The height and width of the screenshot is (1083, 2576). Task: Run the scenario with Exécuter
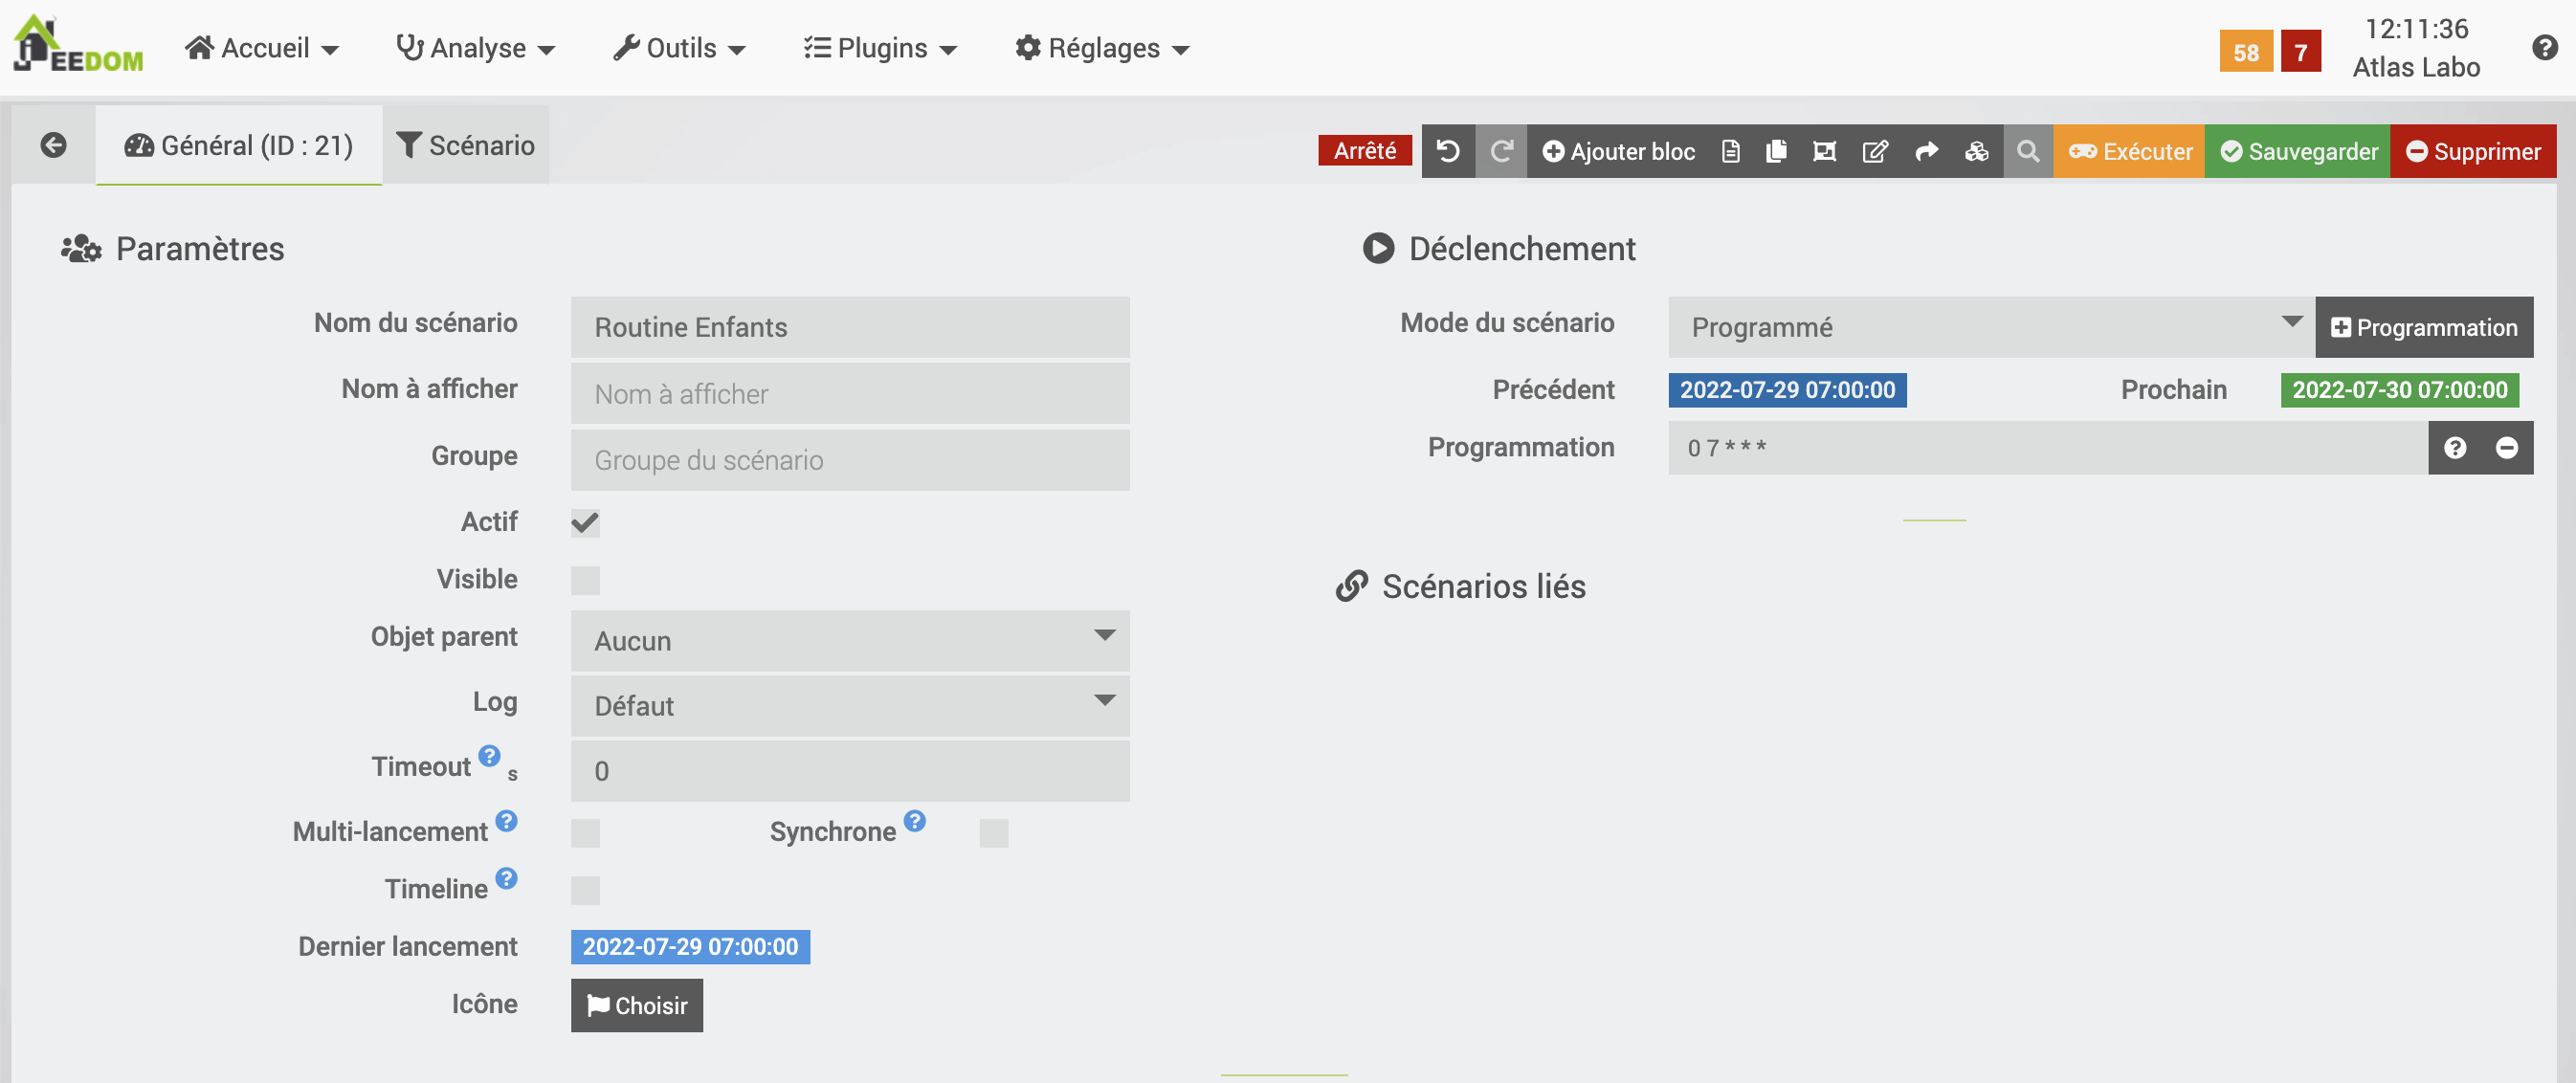(2130, 151)
